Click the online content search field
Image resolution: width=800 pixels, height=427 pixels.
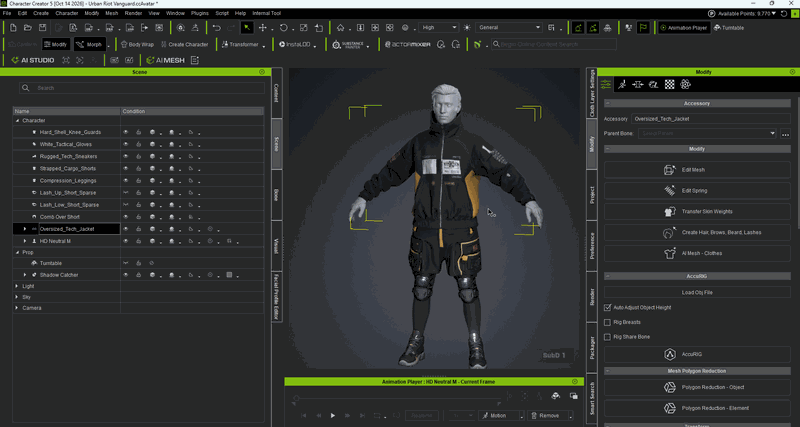[554, 44]
